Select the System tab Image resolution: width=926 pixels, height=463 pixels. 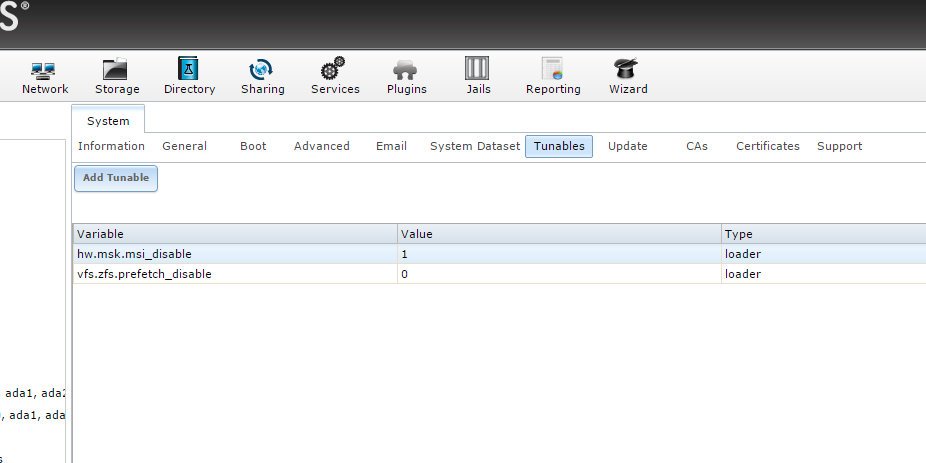click(108, 120)
